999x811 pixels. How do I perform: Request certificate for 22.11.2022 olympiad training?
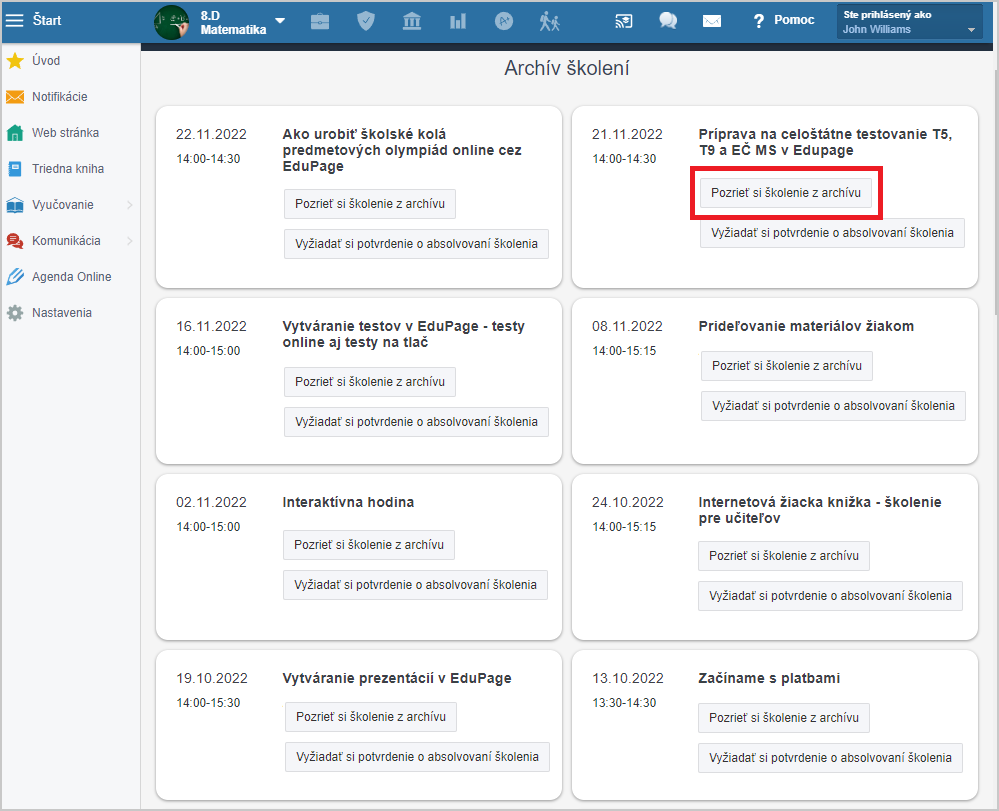pyautogui.click(x=416, y=244)
